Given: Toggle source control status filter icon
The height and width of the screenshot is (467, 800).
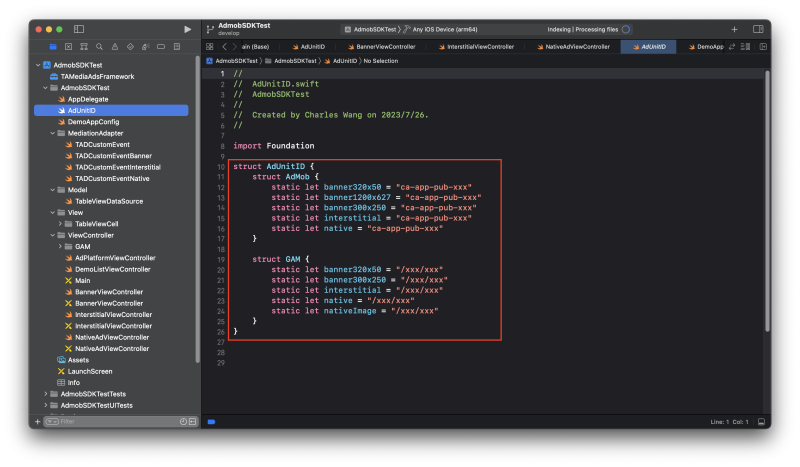Looking at the screenshot, I should click(192, 422).
